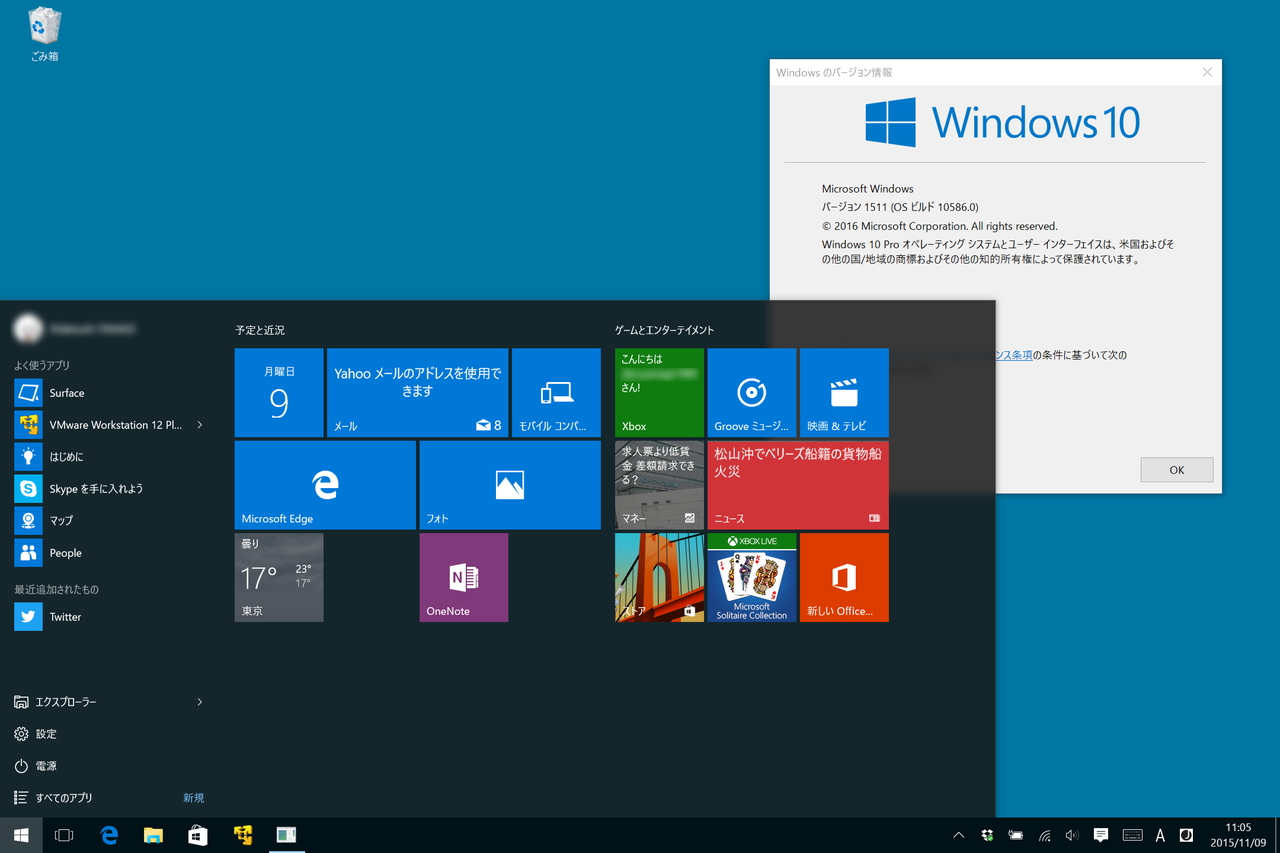Open the Xbox tile greeting こんにちは
1280x853 pixels.
click(658, 392)
